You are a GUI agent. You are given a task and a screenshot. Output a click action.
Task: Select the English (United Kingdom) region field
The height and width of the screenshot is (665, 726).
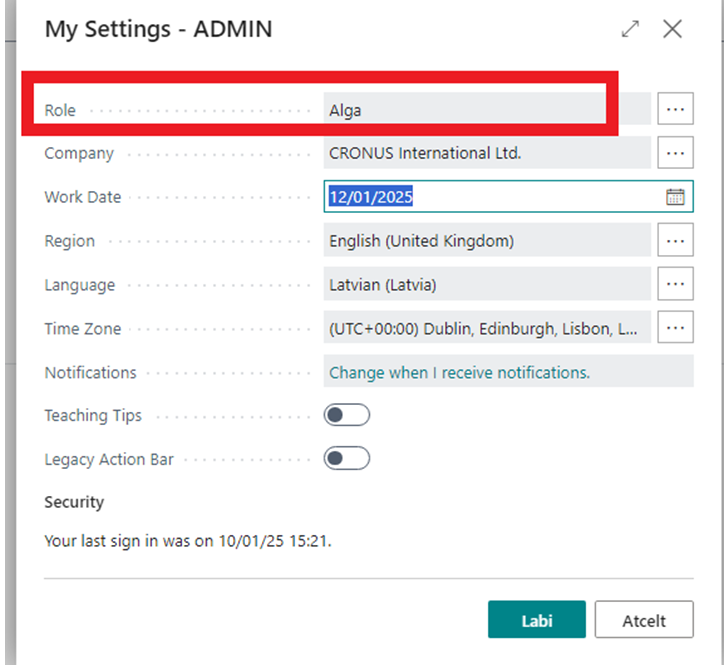(486, 241)
